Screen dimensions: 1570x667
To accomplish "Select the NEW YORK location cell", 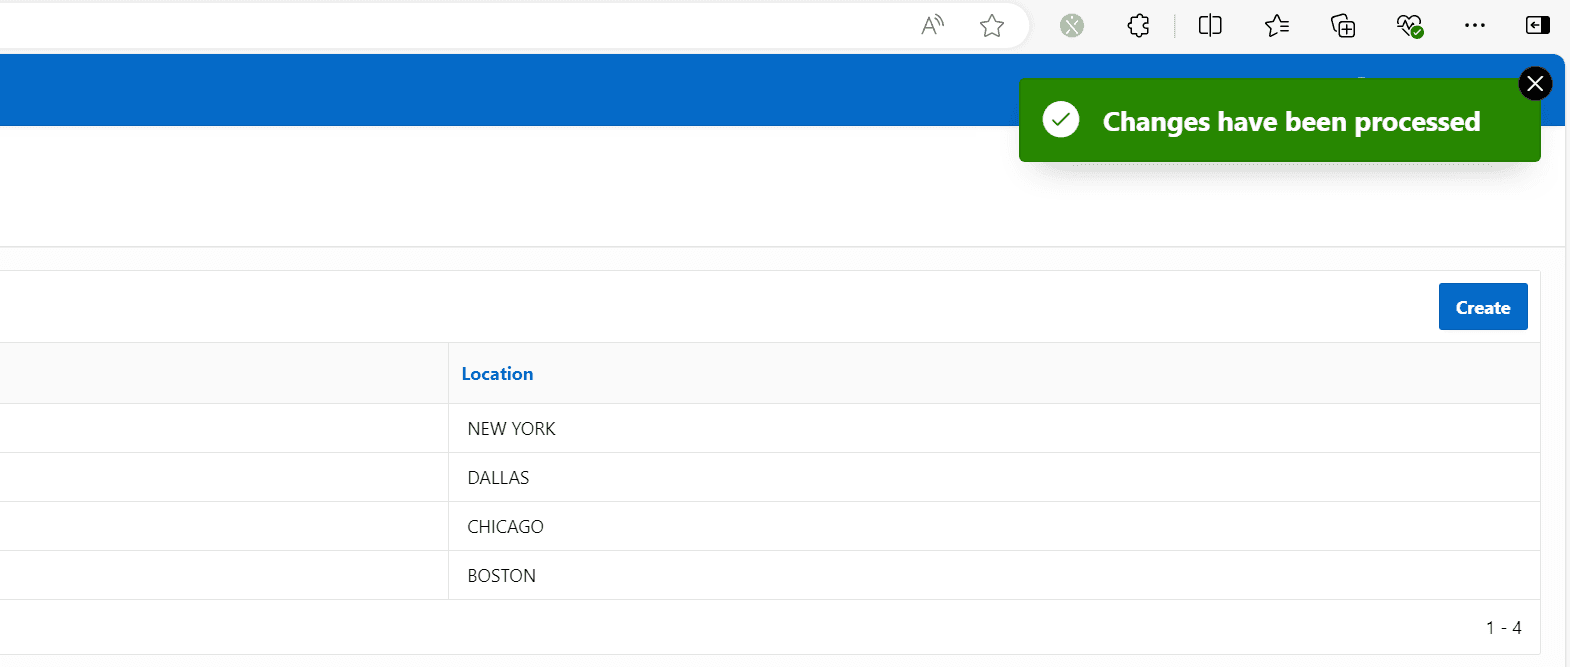I will (511, 429).
